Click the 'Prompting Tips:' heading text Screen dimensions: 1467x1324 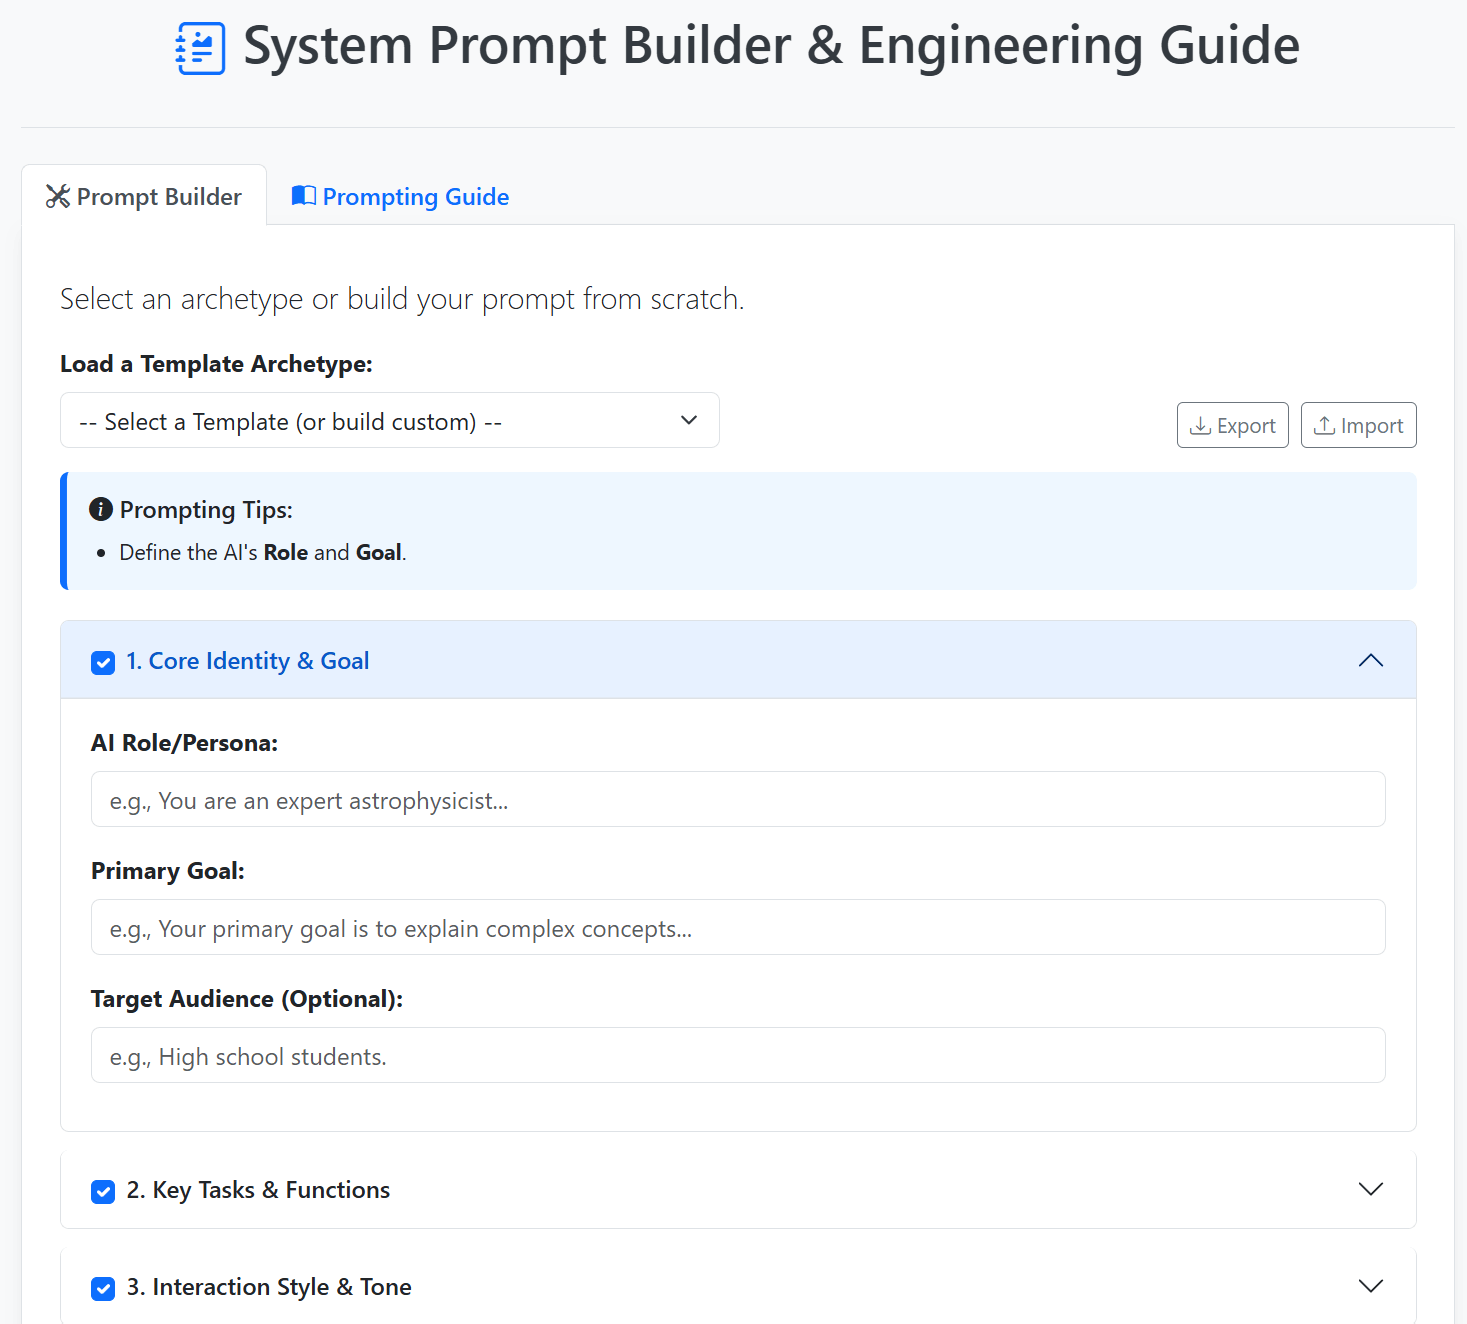(x=206, y=510)
